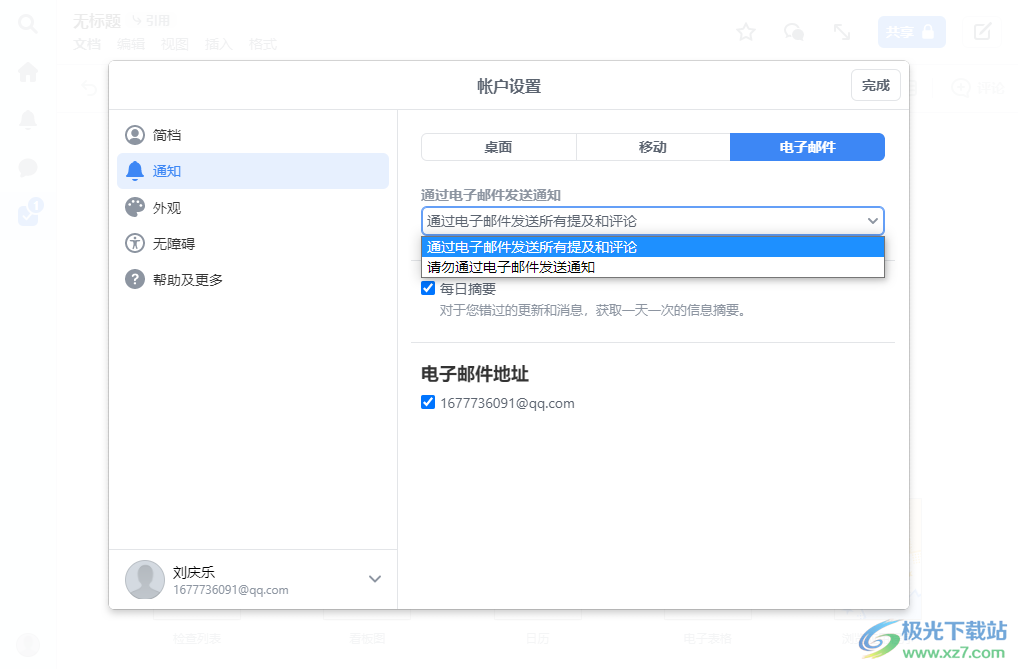Screen dimensions: 1018x669
Task: Click the home icon in the left sidebar
Action: [x=28, y=72]
